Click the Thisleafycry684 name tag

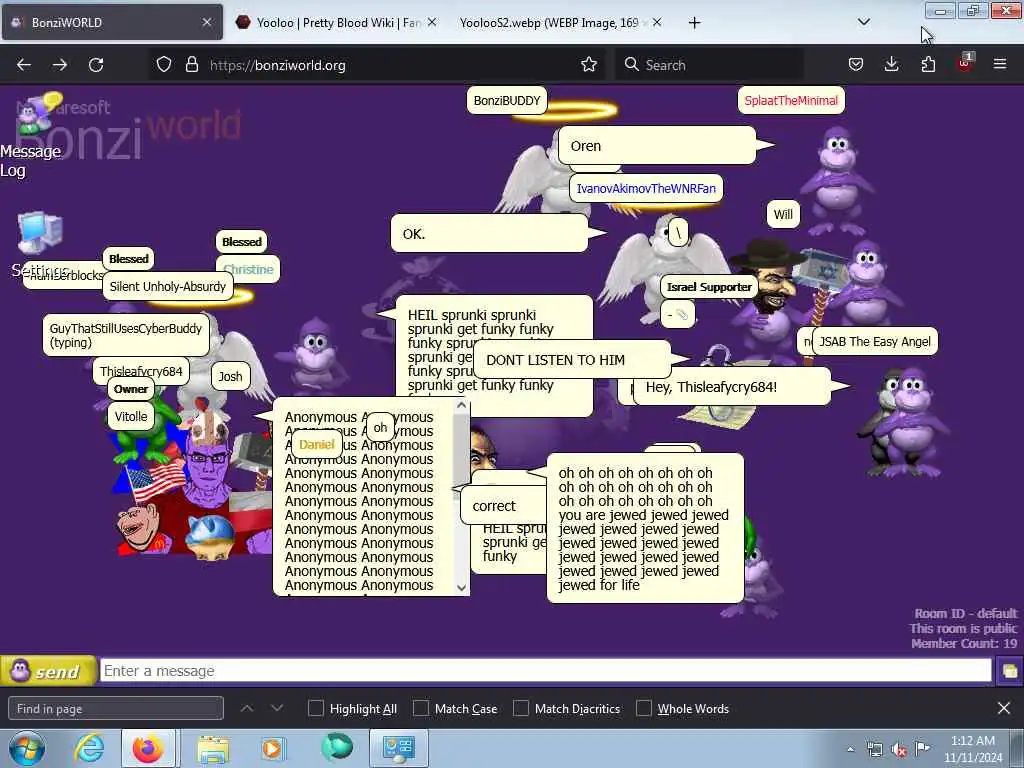click(141, 371)
